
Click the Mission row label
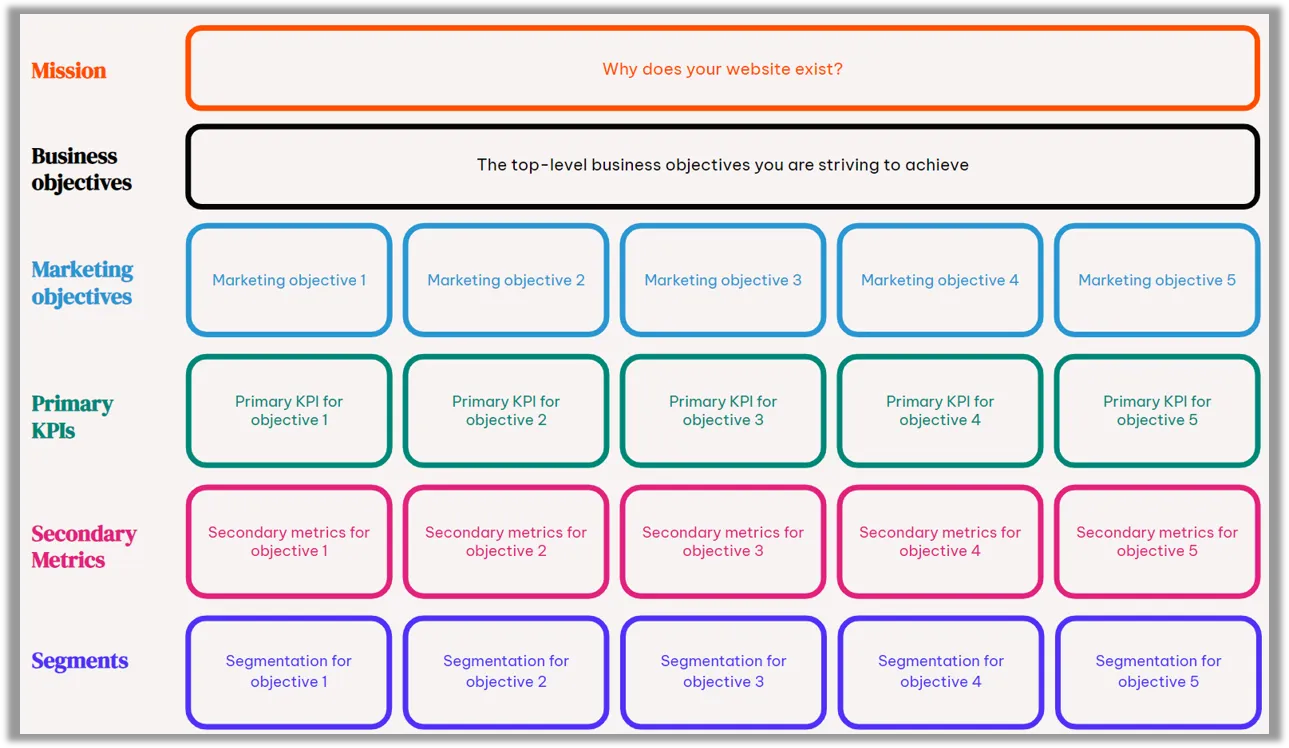tap(69, 71)
